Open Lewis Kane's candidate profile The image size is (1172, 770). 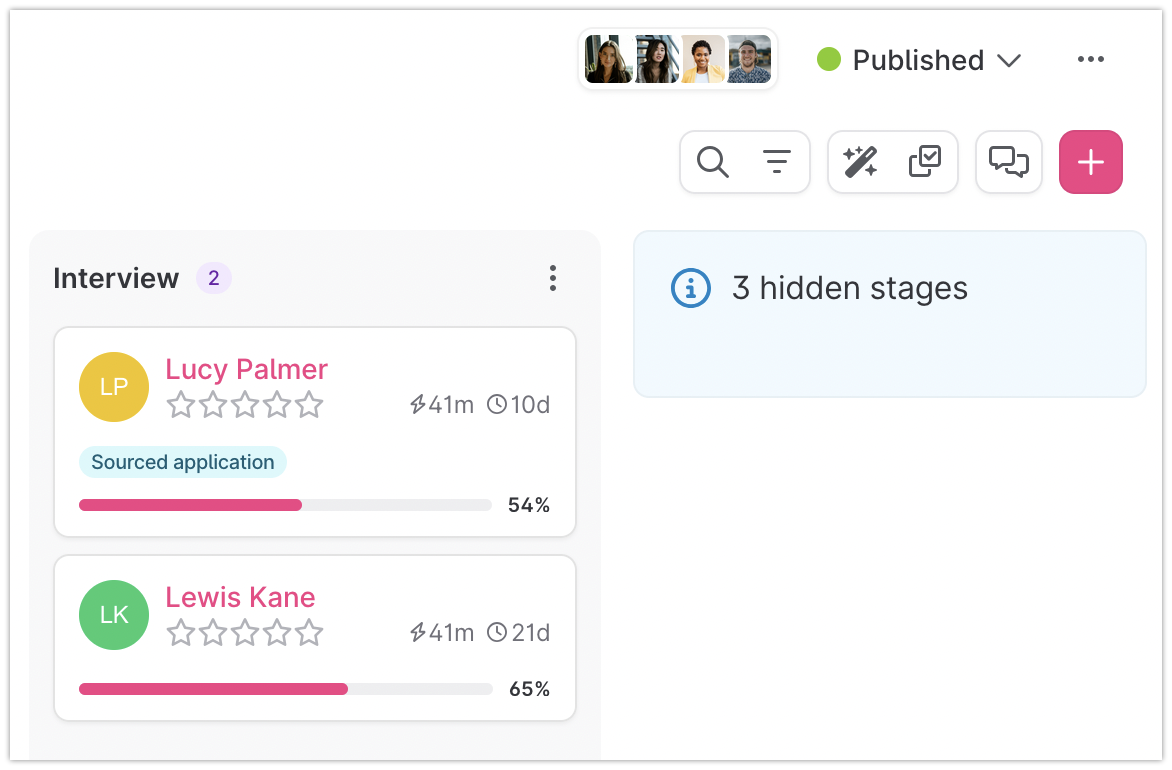[x=240, y=597]
